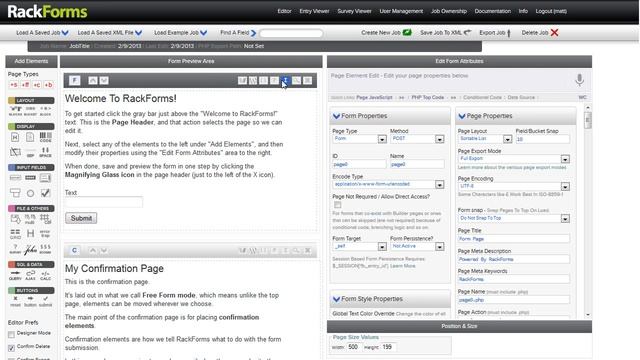Add the Grid element
Viewport: 640px width, 360px height.
point(15,233)
